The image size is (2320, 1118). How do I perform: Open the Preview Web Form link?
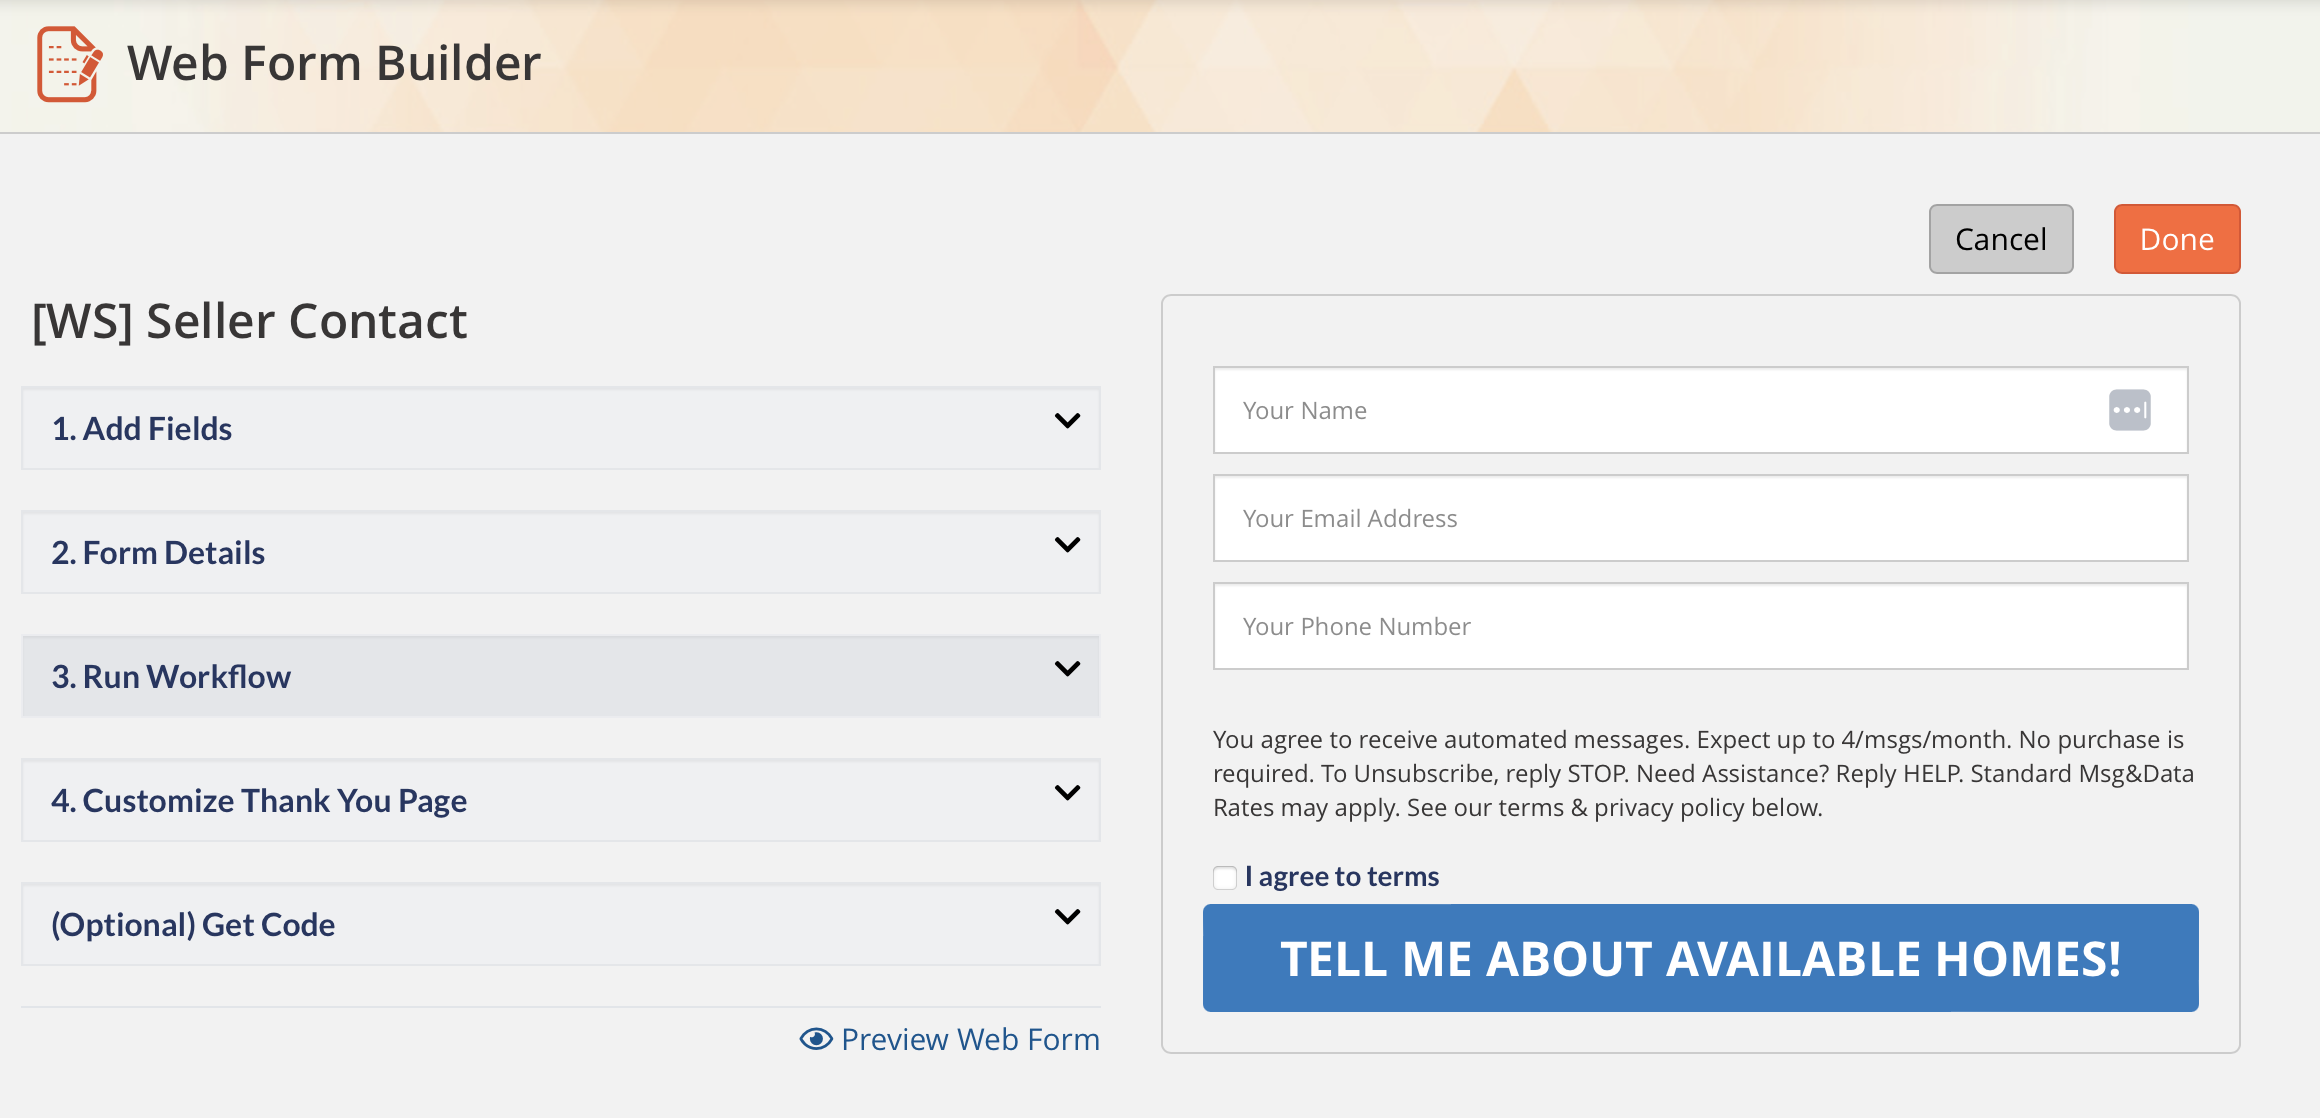click(969, 1039)
